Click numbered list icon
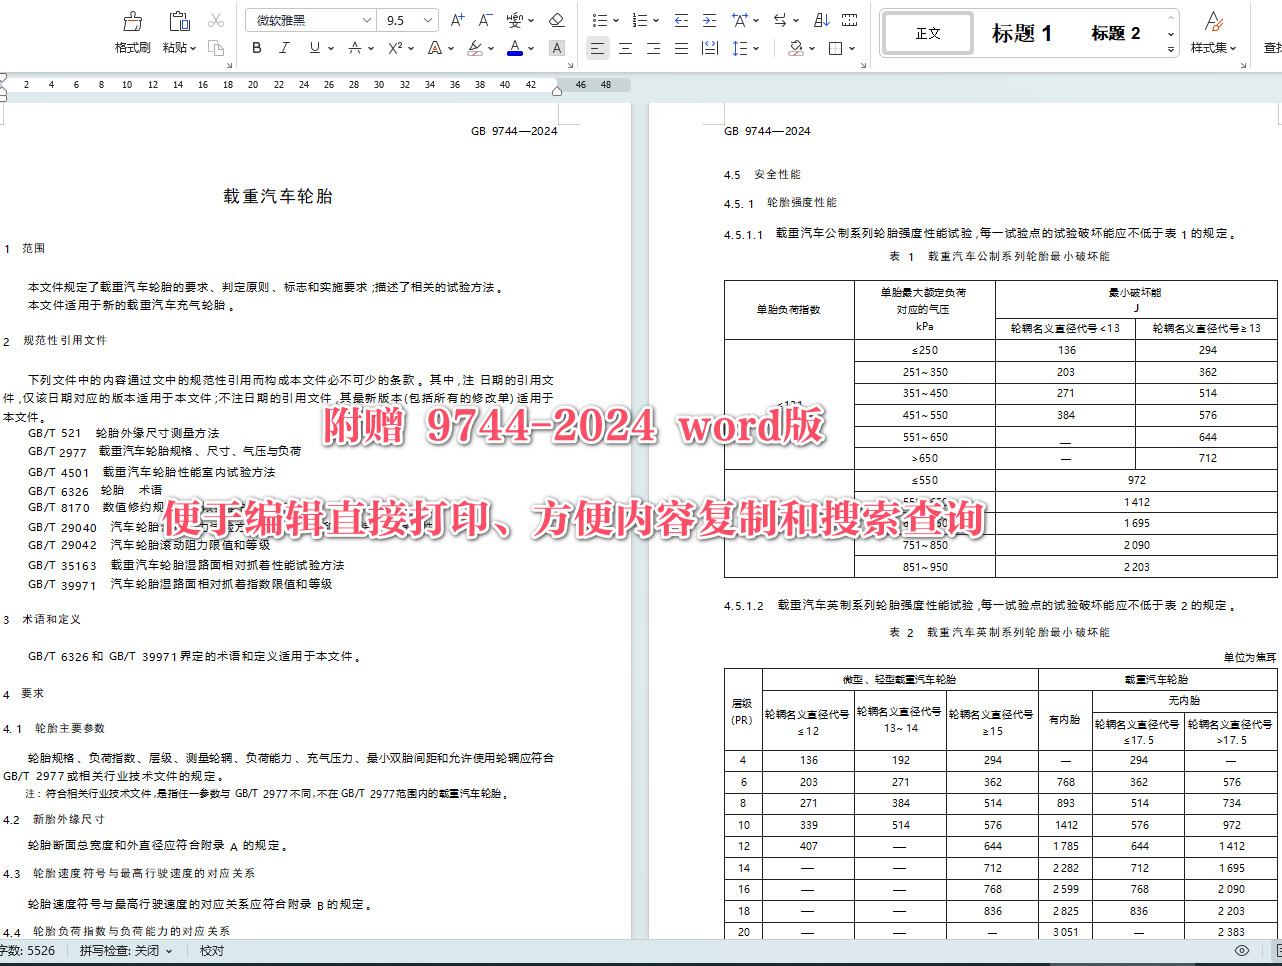This screenshot has height=966, width=1282. pyautogui.click(x=639, y=20)
